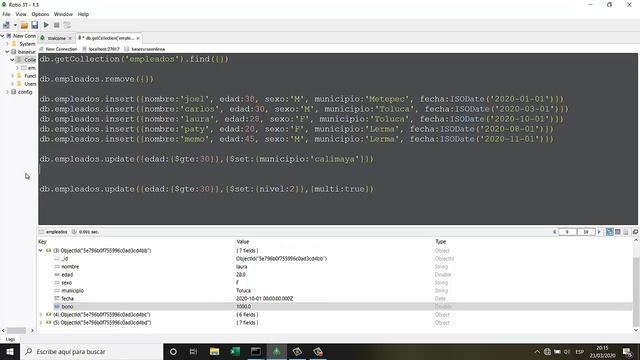Screen dimensions: 640x360
Task: Expand the Functions folder node
Action: [12, 76]
